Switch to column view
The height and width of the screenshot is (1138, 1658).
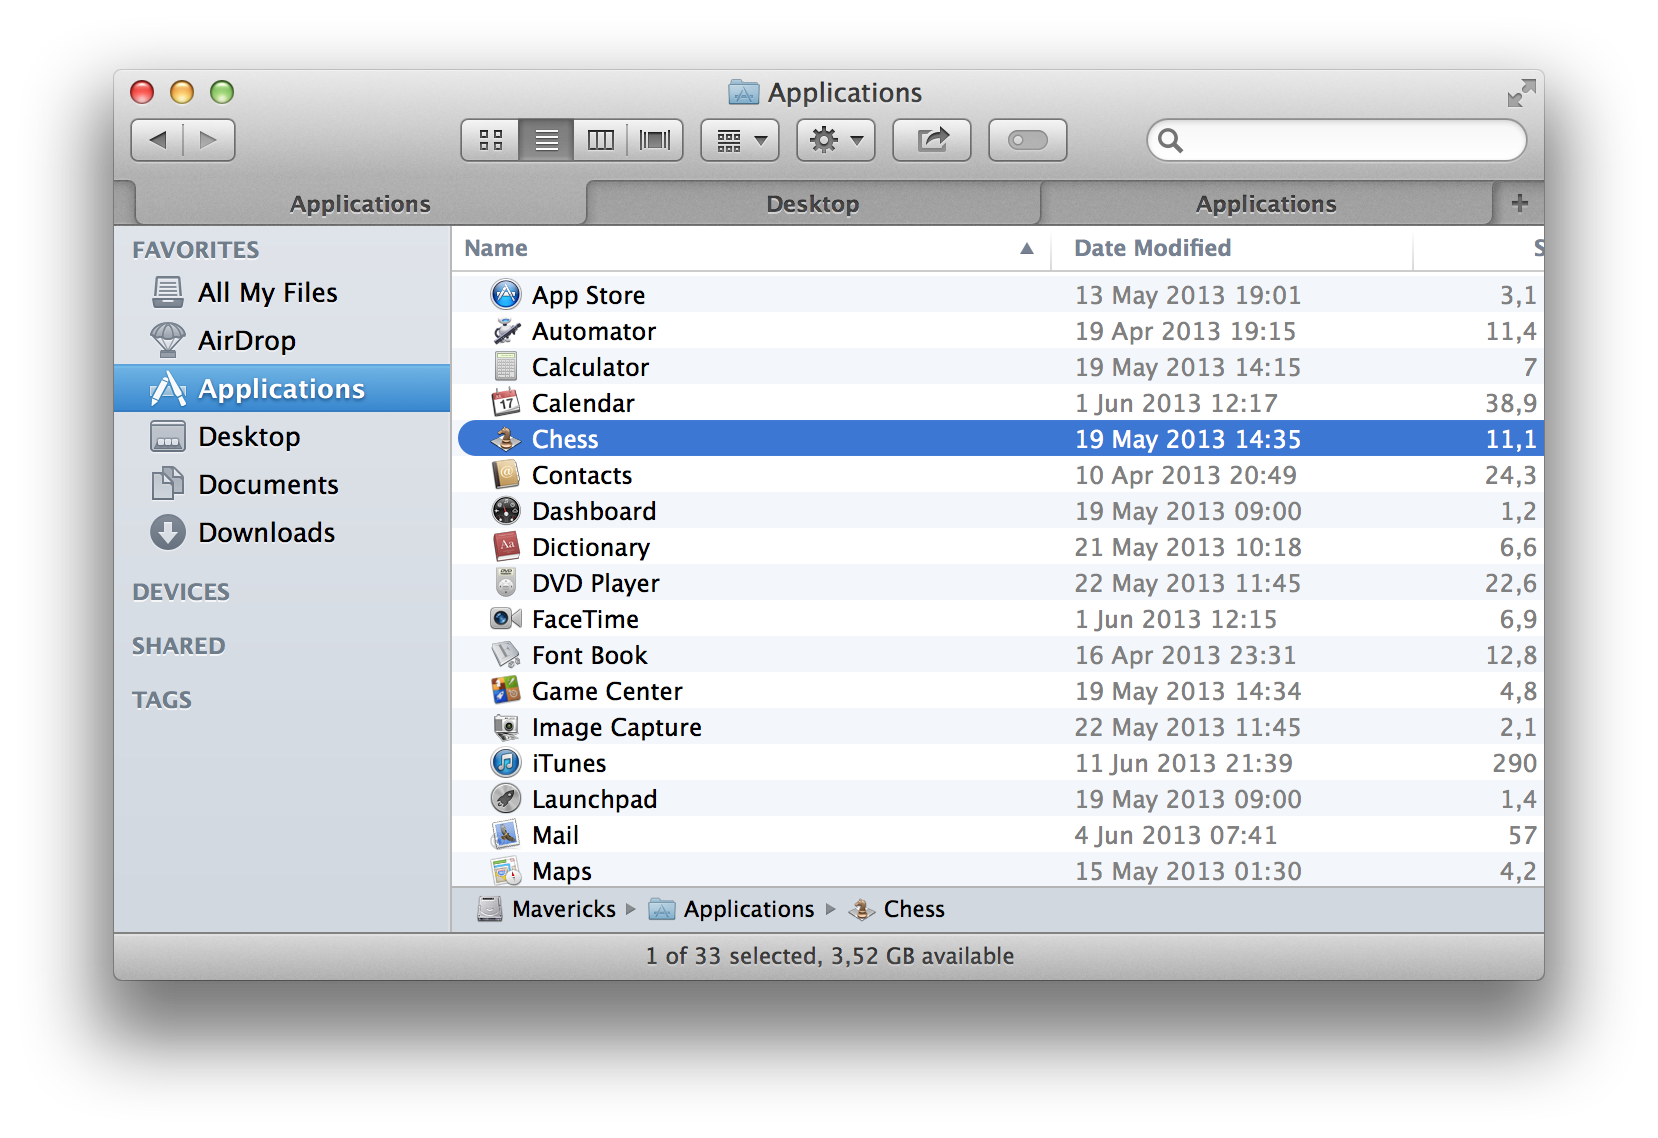click(600, 140)
